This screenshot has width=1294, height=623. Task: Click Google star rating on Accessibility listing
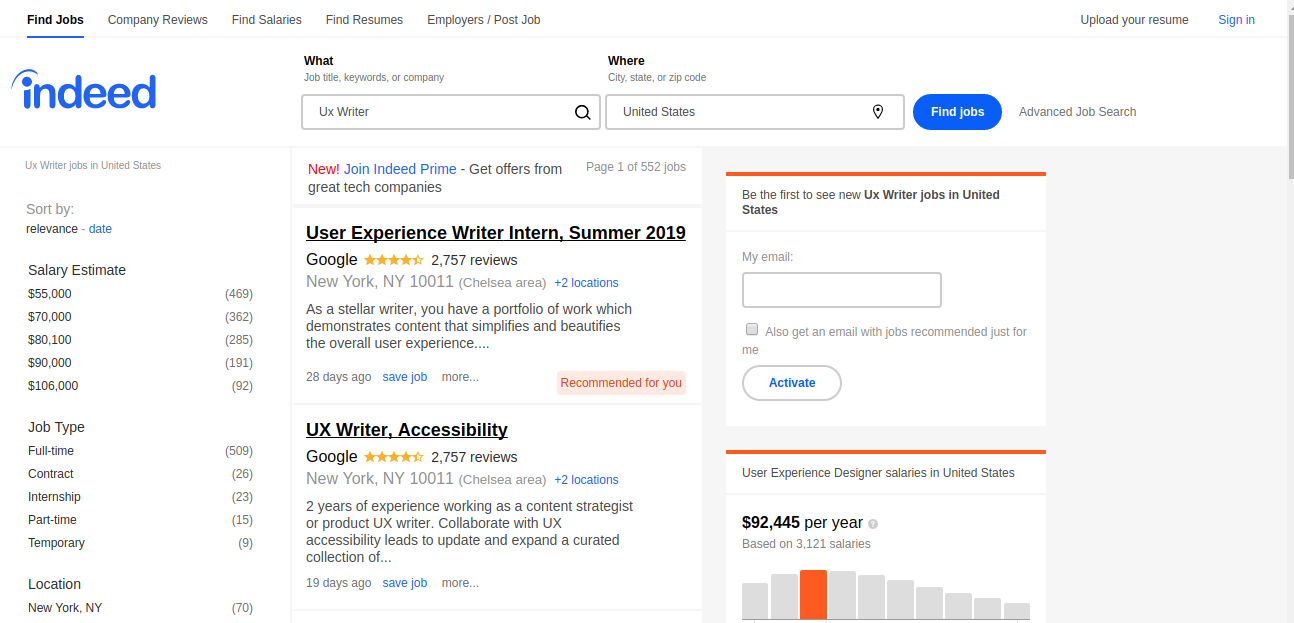(x=394, y=457)
